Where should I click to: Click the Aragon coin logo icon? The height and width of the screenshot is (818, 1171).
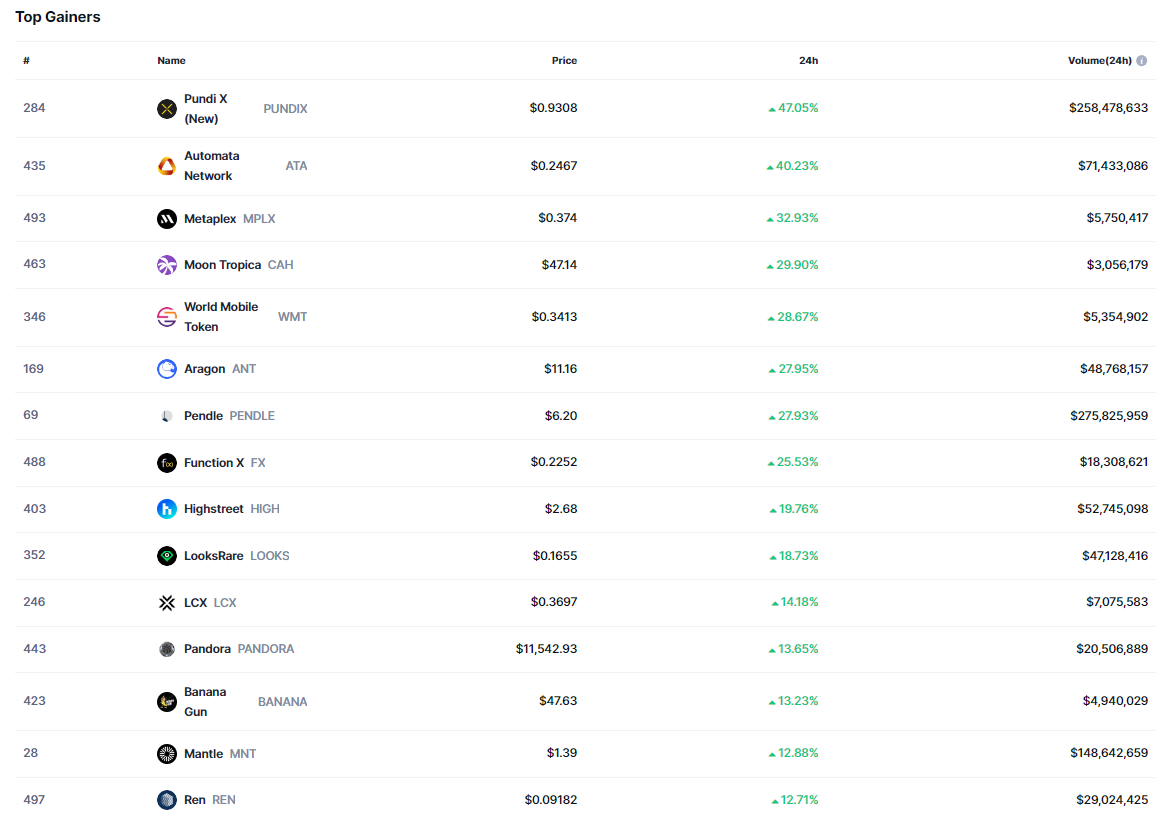167,369
